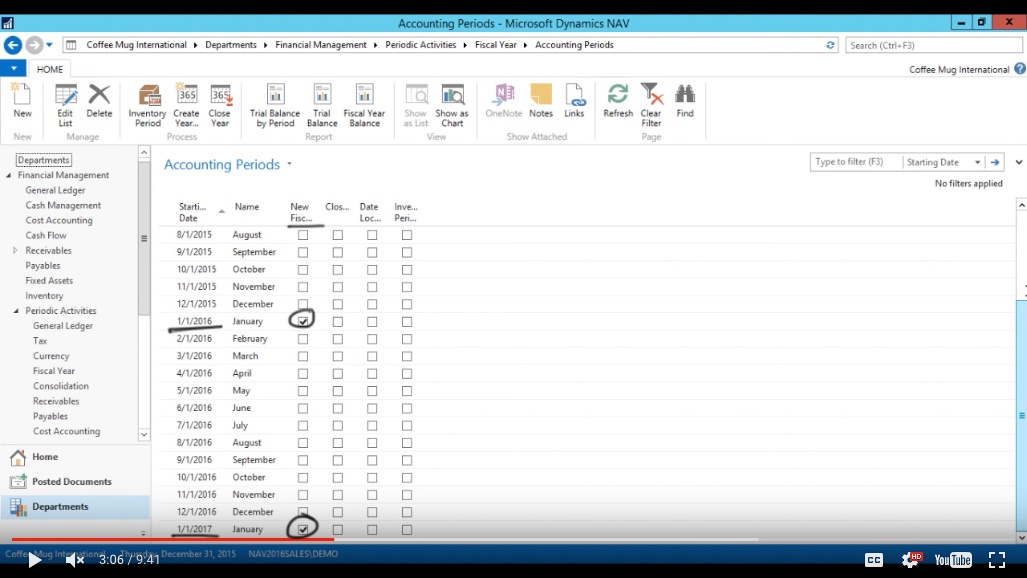Check the Closed box for 8/1/2015 August
Viewport: 1027px width, 578px height.
pyautogui.click(x=337, y=235)
